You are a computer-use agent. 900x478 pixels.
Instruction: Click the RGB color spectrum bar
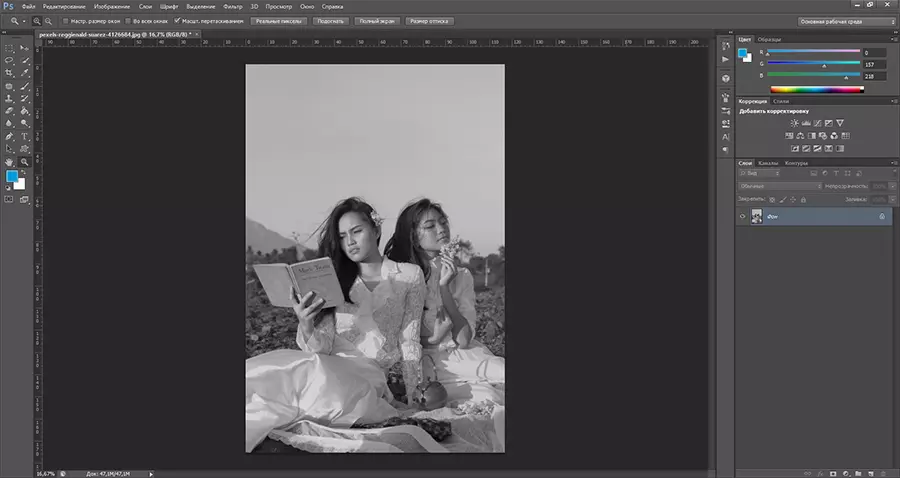click(x=815, y=89)
